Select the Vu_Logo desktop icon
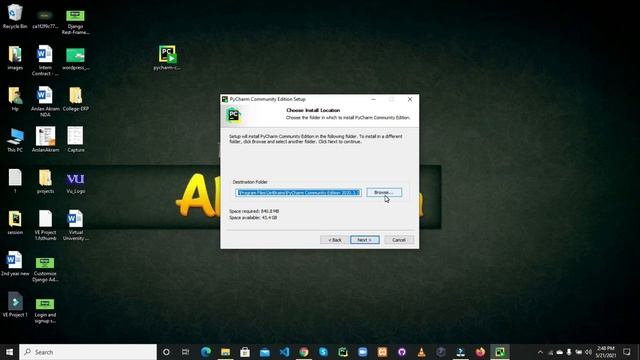Viewport: 640px width, 360px height. [x=76, y=182]
